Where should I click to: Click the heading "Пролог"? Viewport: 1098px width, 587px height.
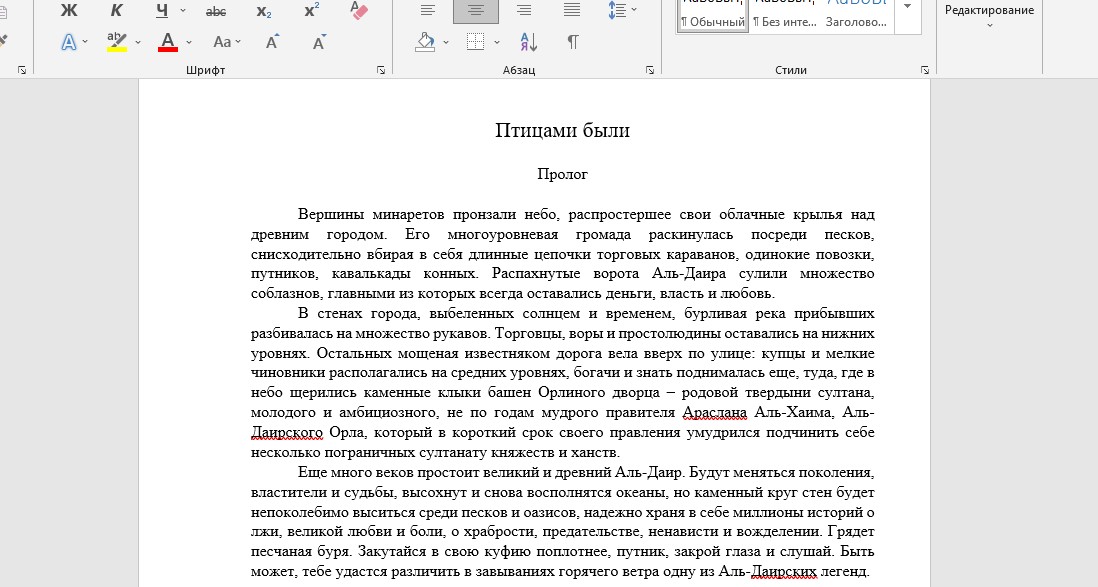coord(562,174)
